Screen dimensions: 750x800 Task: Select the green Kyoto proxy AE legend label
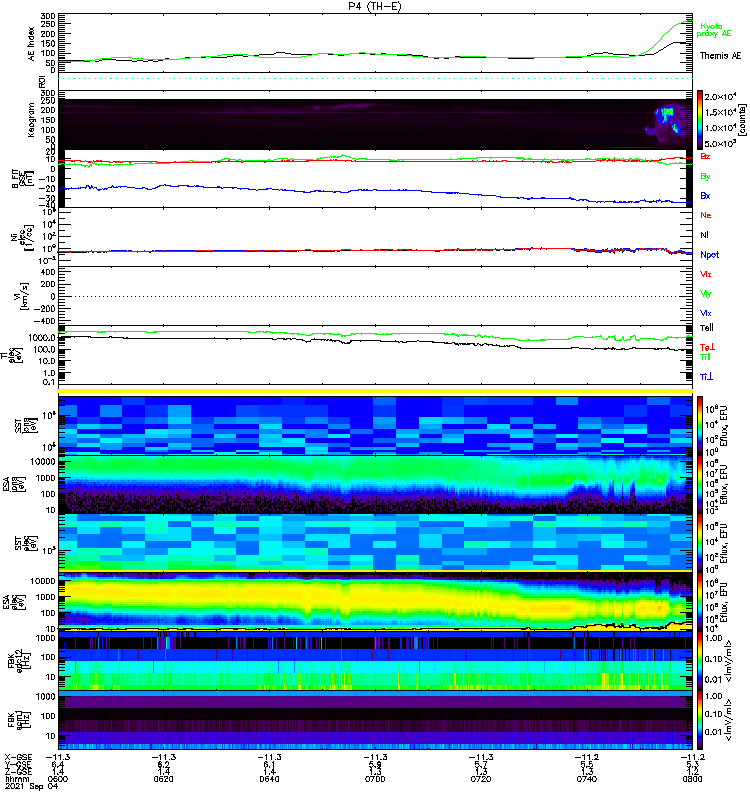[713, 30]
